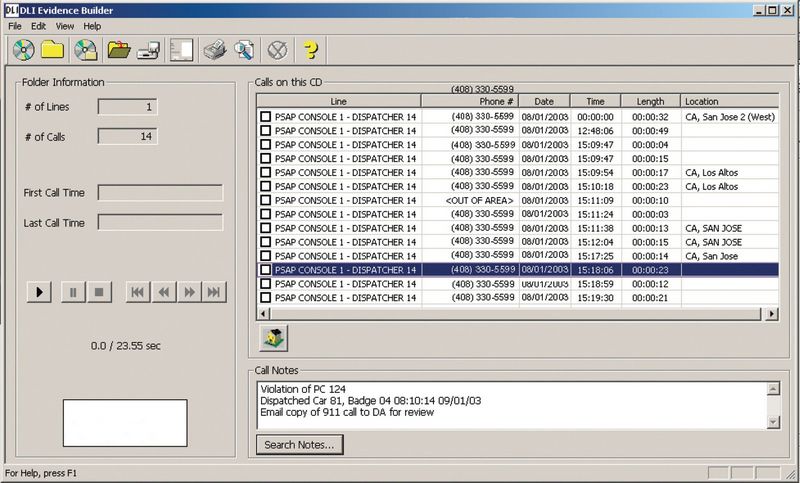The height and width of the screenshot is (483, 800).
Task: Select the checkbox of the highlighted 15:18:06 call
Action: [x=266, y=270]
